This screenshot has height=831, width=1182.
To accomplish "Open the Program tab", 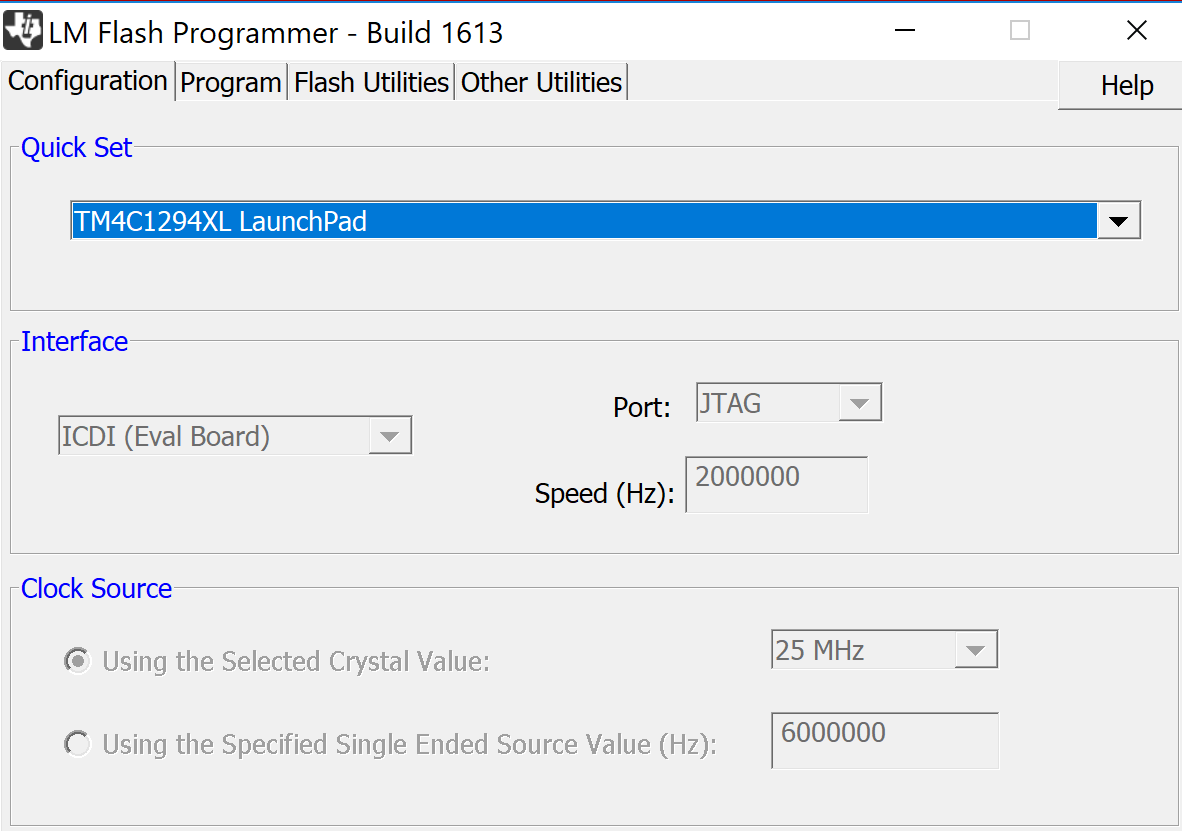I will [231, 83].
